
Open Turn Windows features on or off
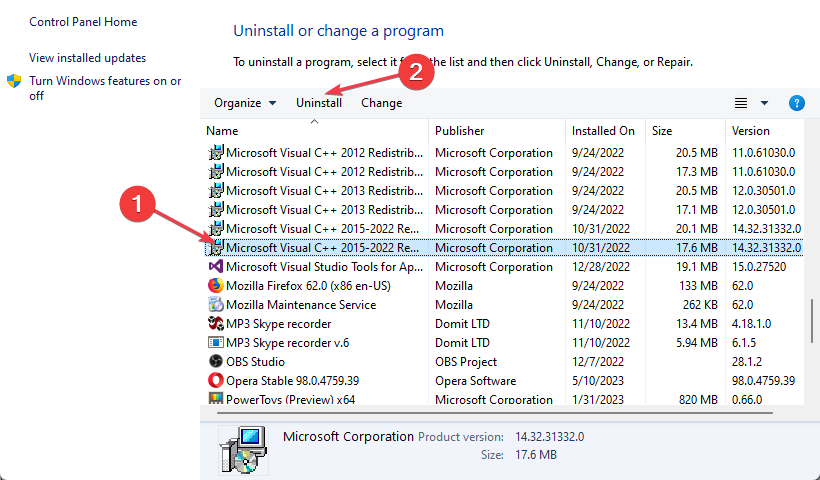point(105,88)
